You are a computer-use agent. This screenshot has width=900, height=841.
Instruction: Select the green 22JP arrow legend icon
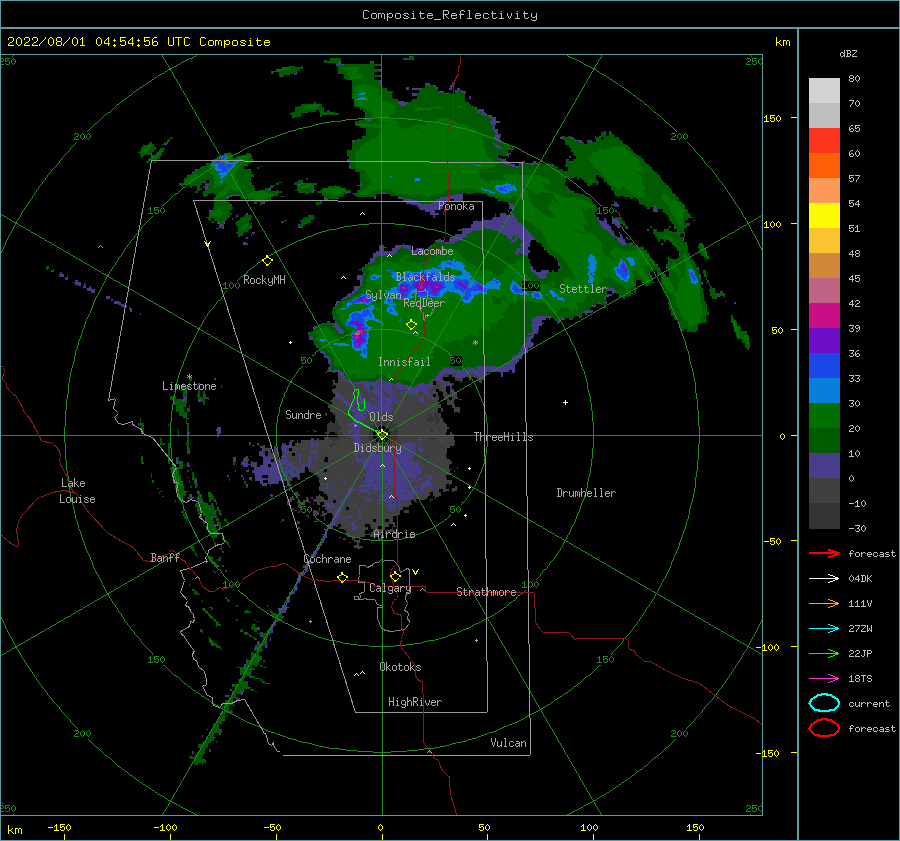824,653
